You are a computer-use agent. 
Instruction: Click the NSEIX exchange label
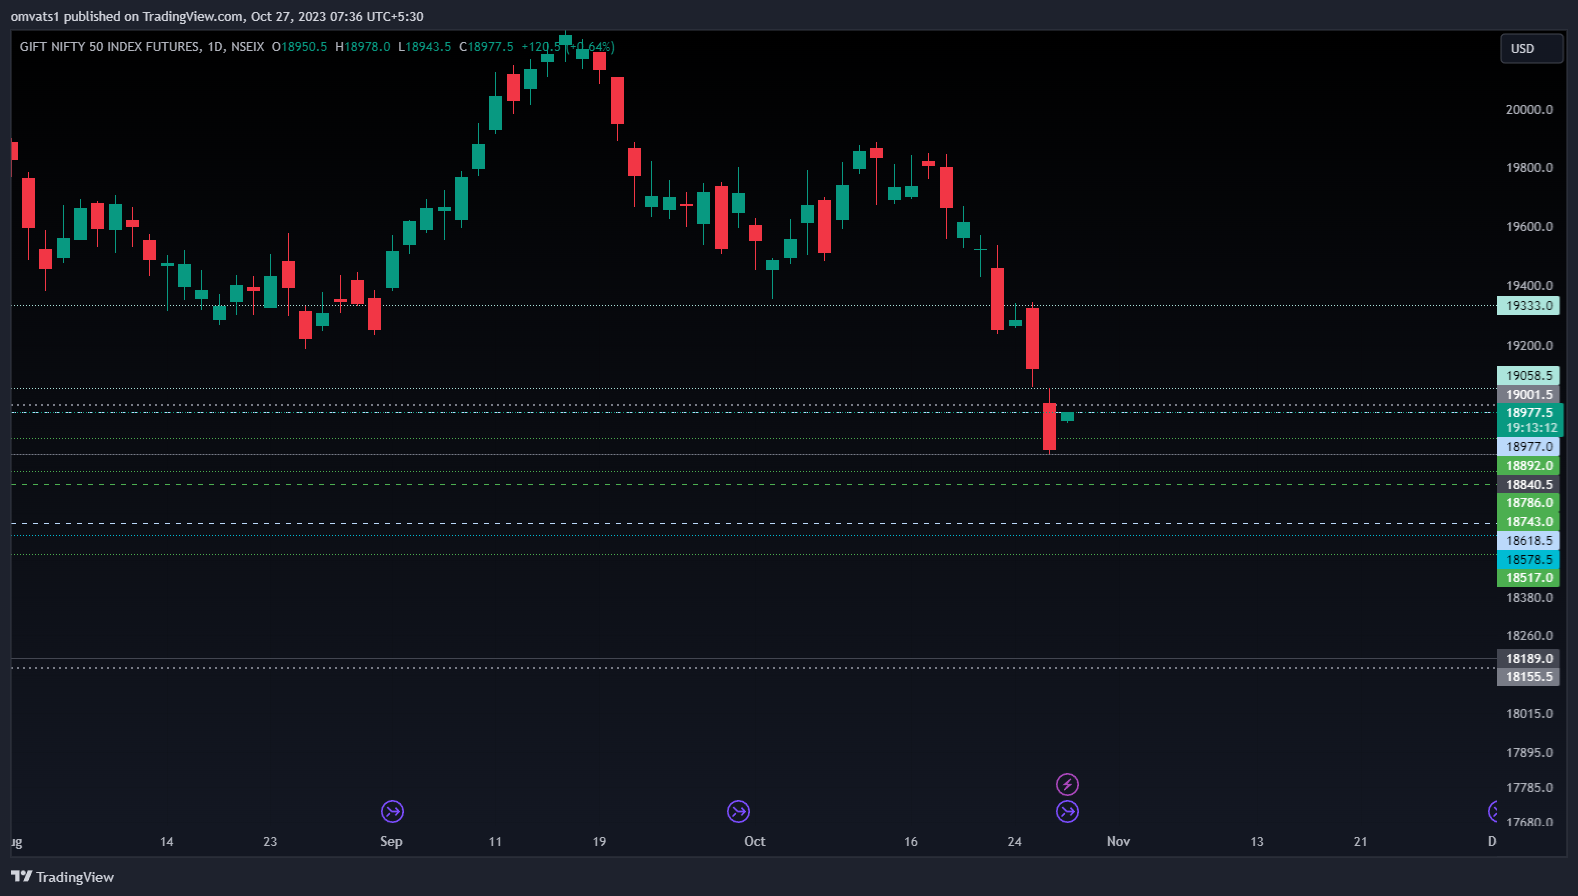tap(248, 47)
